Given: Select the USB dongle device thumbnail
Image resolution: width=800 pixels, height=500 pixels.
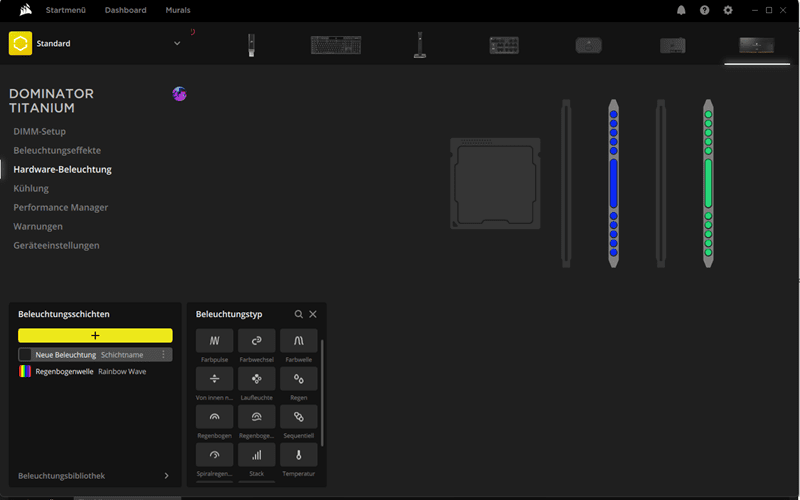Looking at the screenshot, I should click(x=251, y=45).
